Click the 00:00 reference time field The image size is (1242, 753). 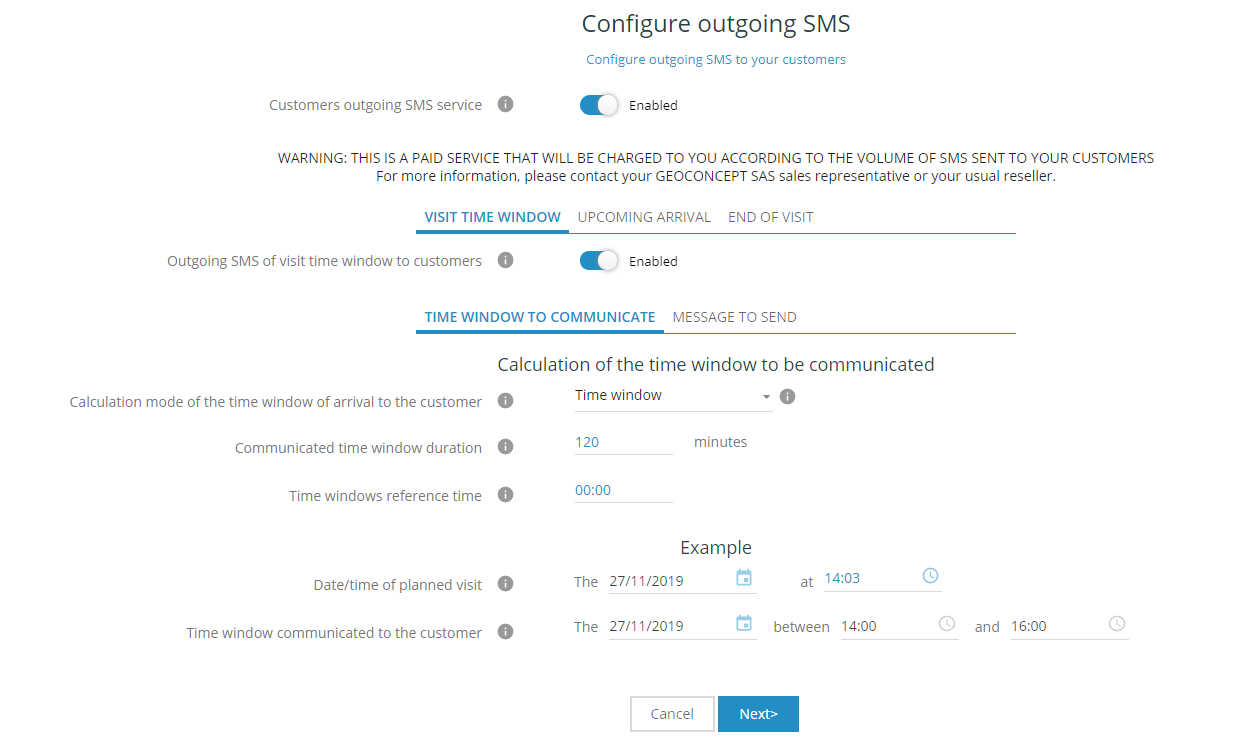tap(623, 490)
